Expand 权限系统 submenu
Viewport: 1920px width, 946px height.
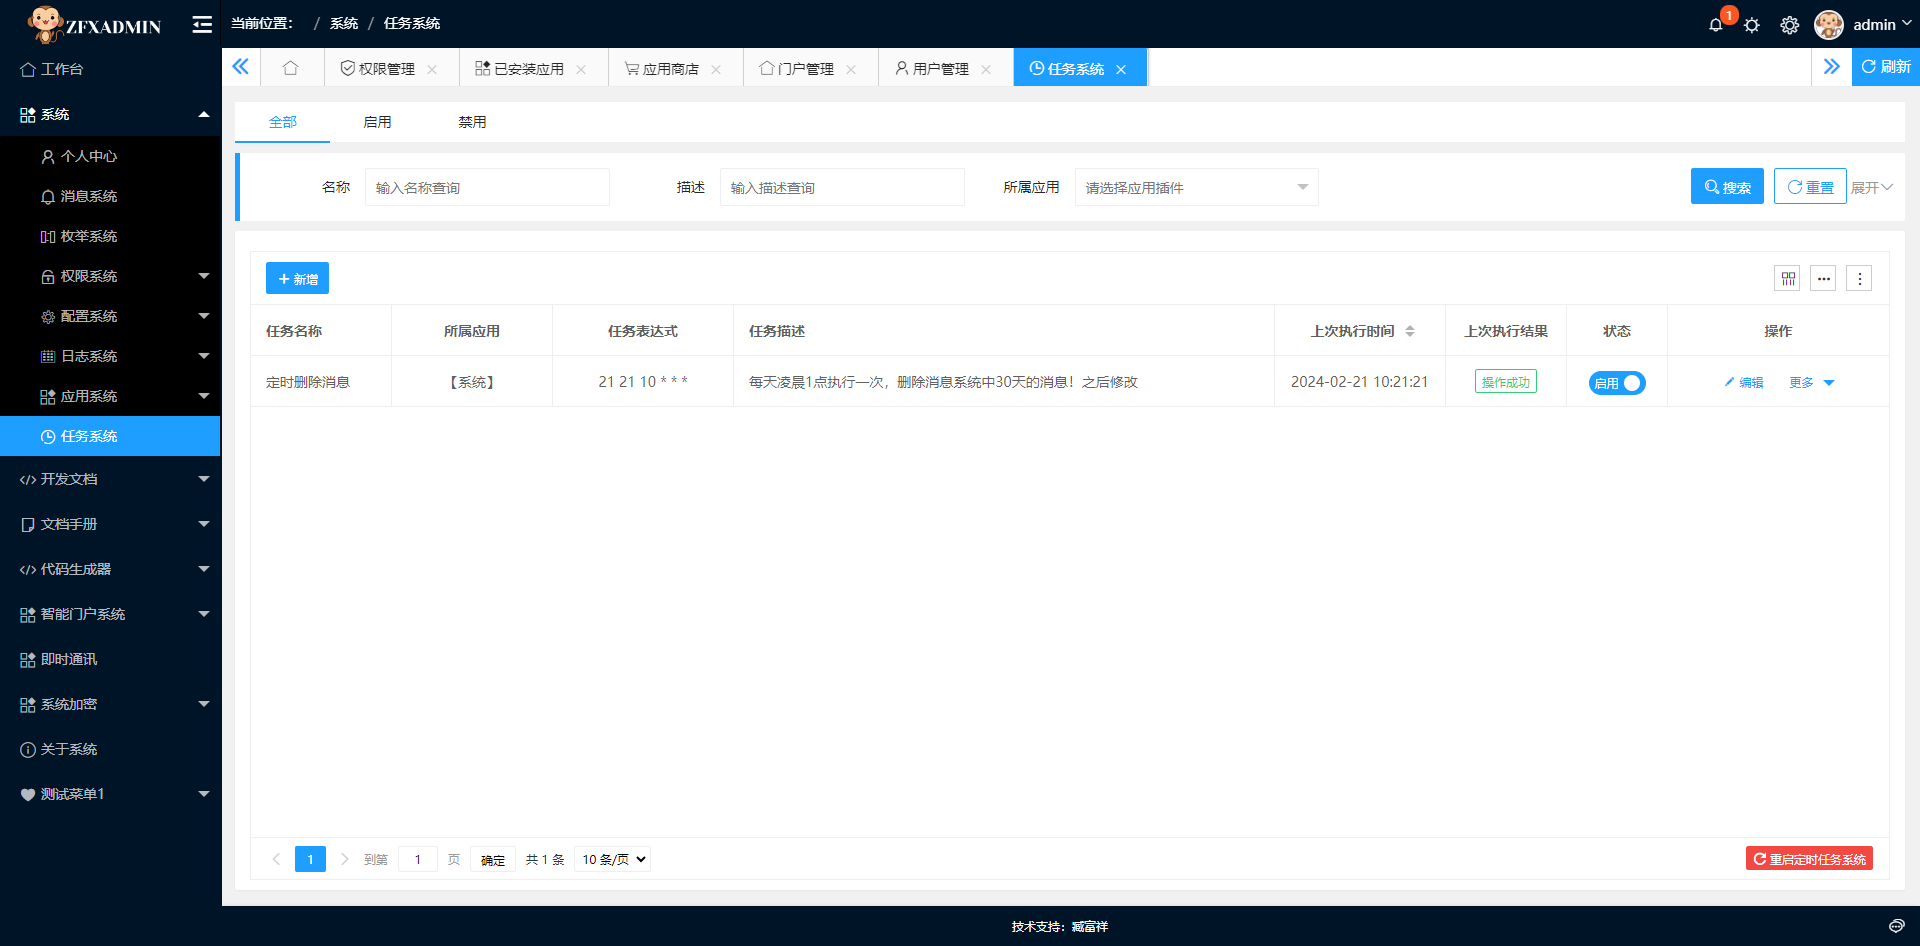coord(110,276)
